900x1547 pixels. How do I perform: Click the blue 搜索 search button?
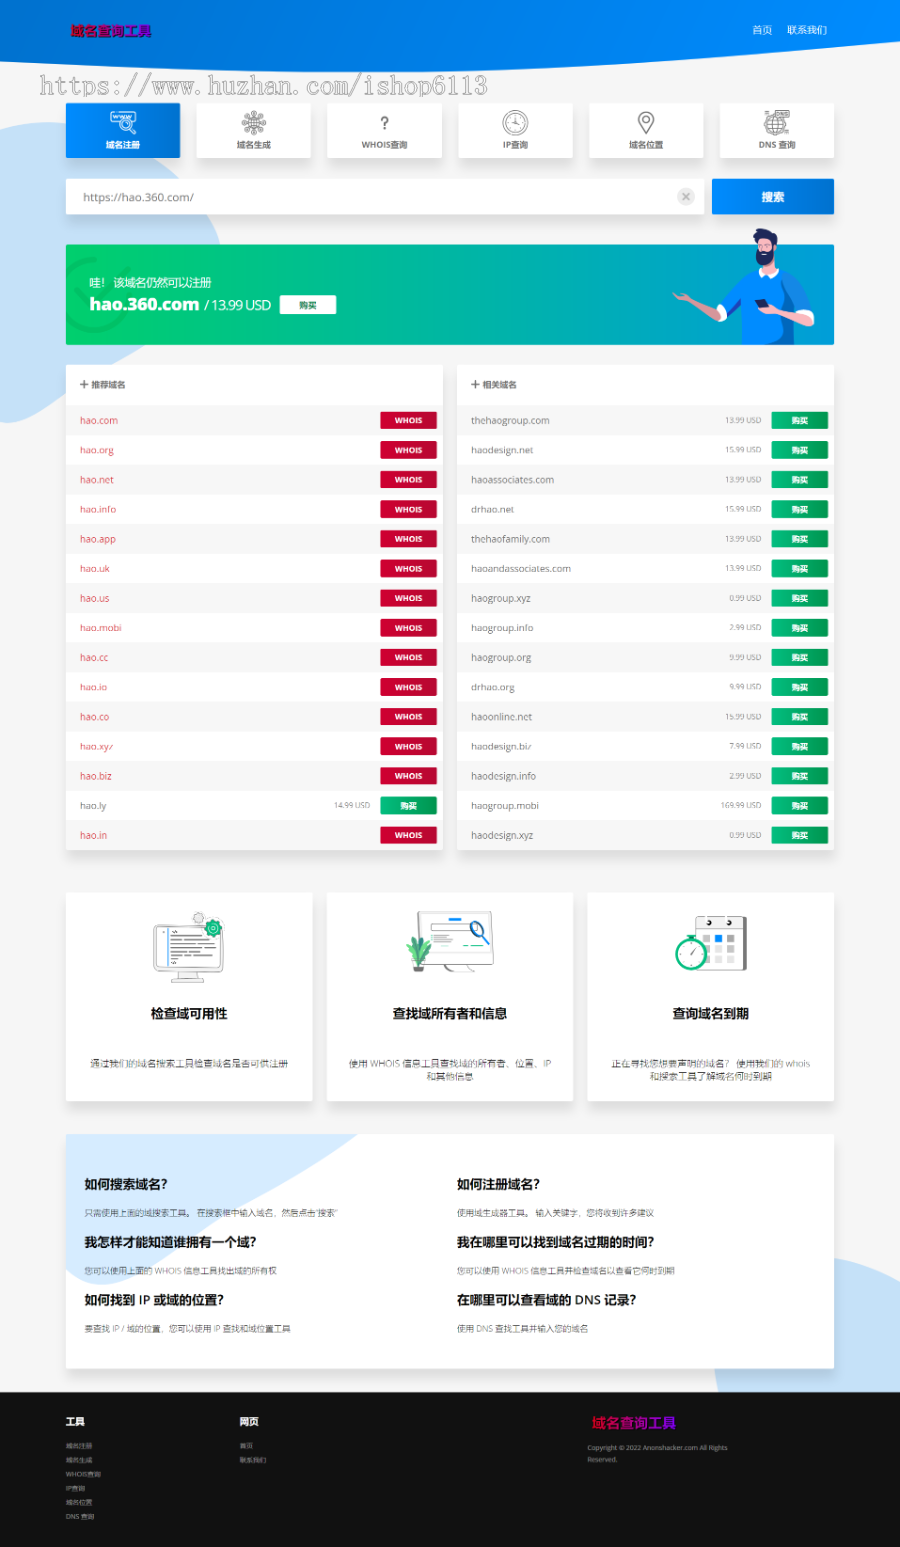[x=773, y=197]
